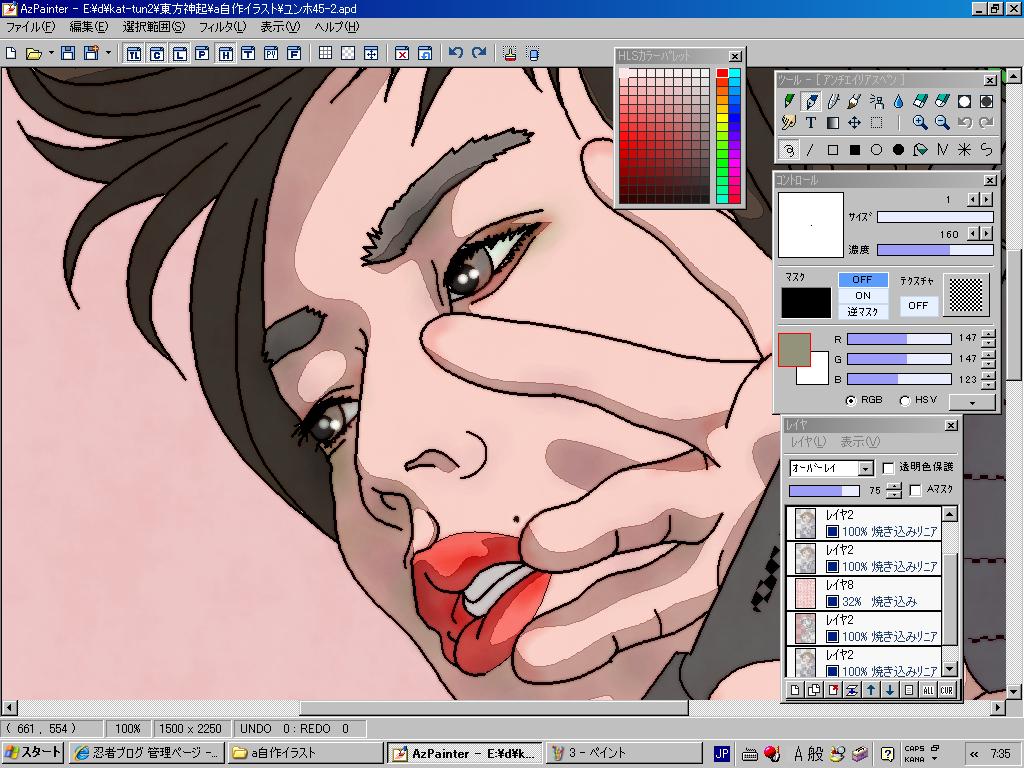This screenshot has width=1024, height=768.
Task: Click the スタート start button
Action: click(33, 752)
